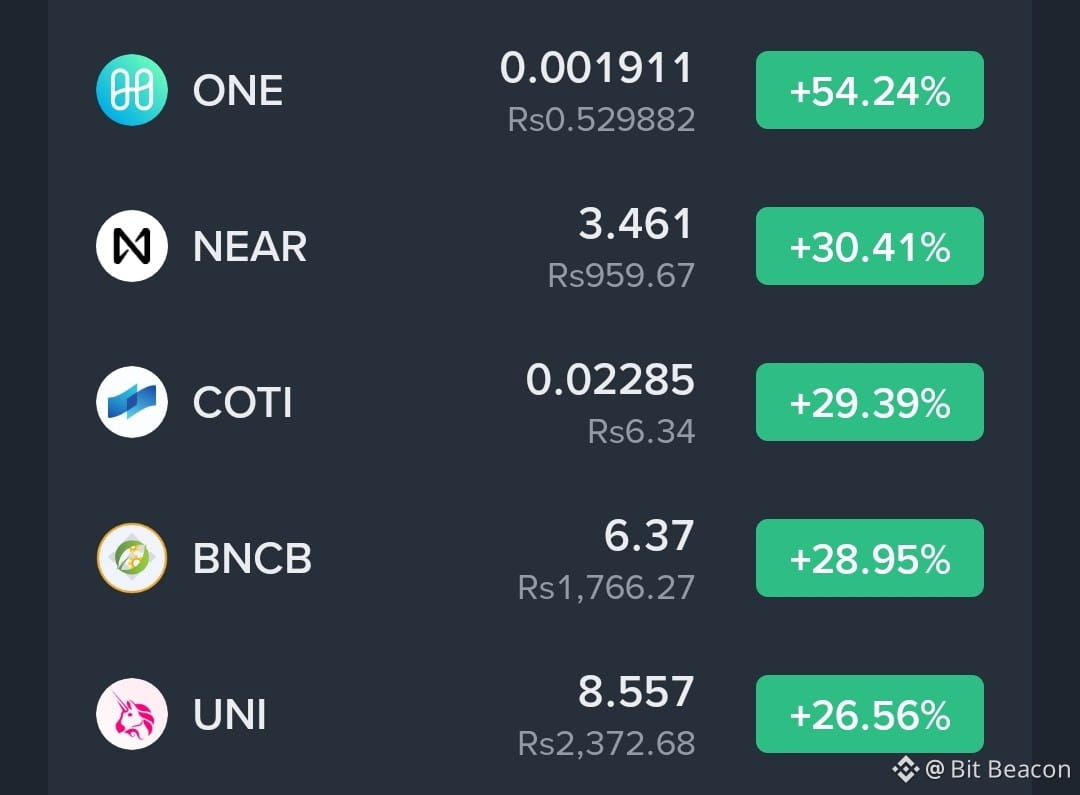Viewport: 1080px width, 795px height.
Task: Open the UNI coin name label
Action: pos(229,714)
